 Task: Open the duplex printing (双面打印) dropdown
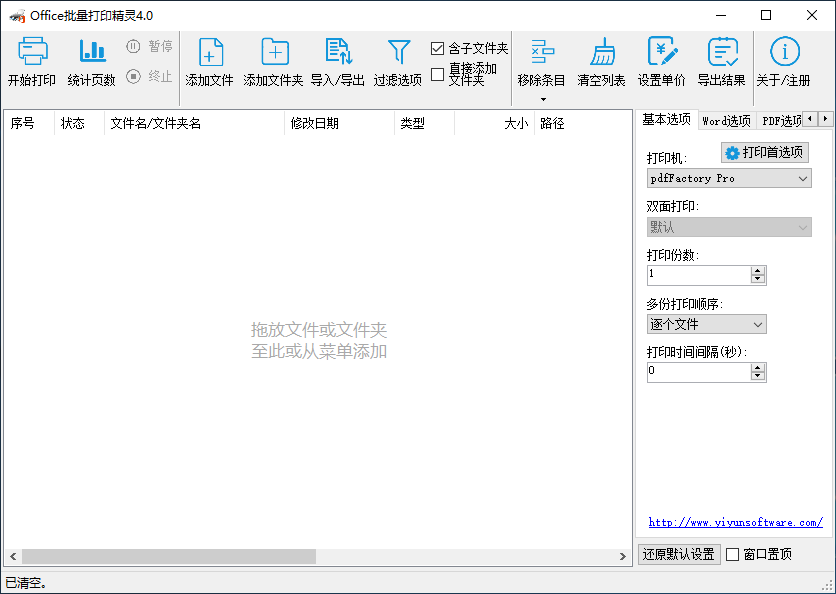click(x=729, y=227)
